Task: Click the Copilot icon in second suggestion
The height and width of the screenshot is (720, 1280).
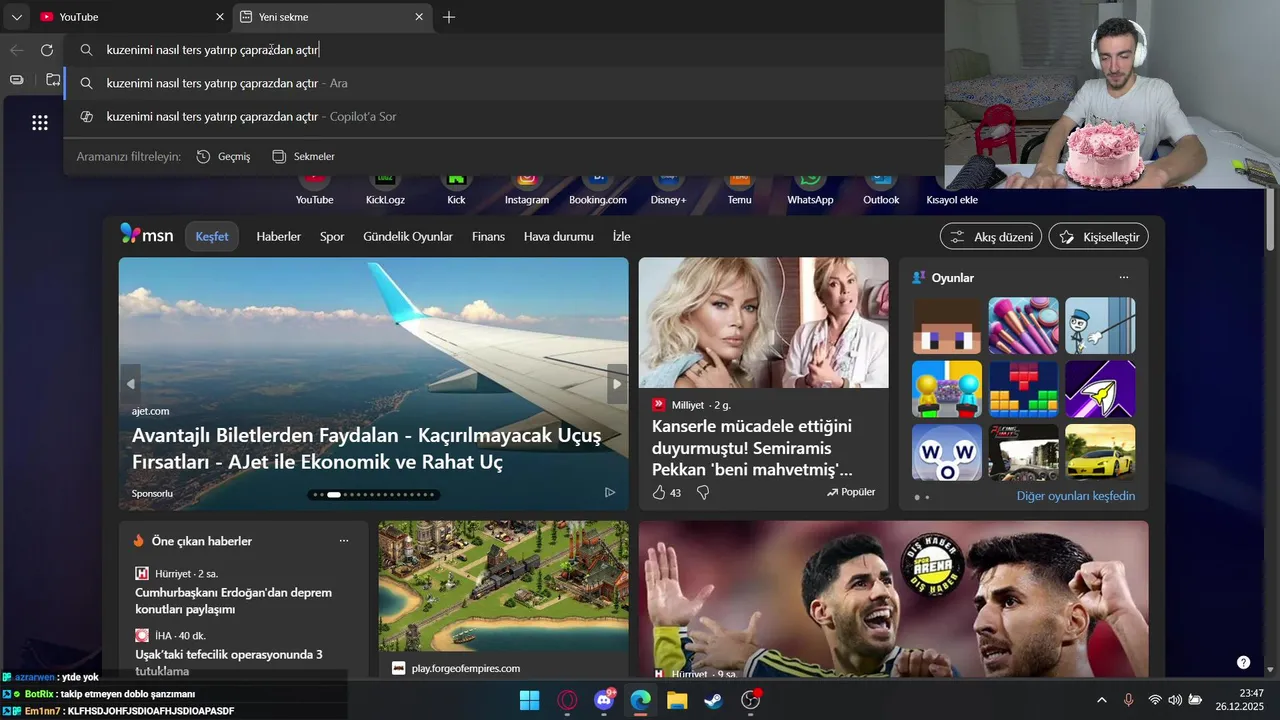Action: click(x=87, y=117)
